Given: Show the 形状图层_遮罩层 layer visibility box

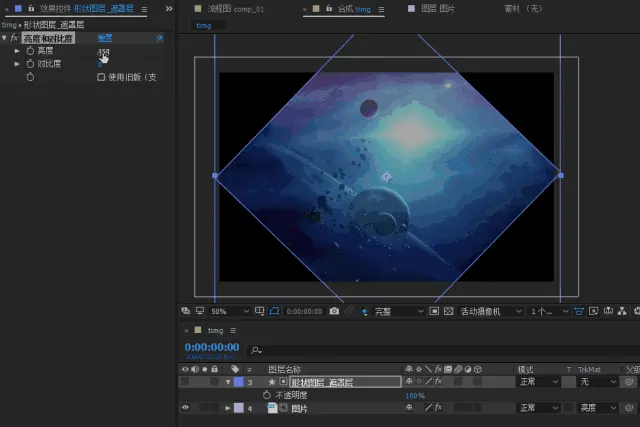Looking at the screenshot, I should point(185,382).
